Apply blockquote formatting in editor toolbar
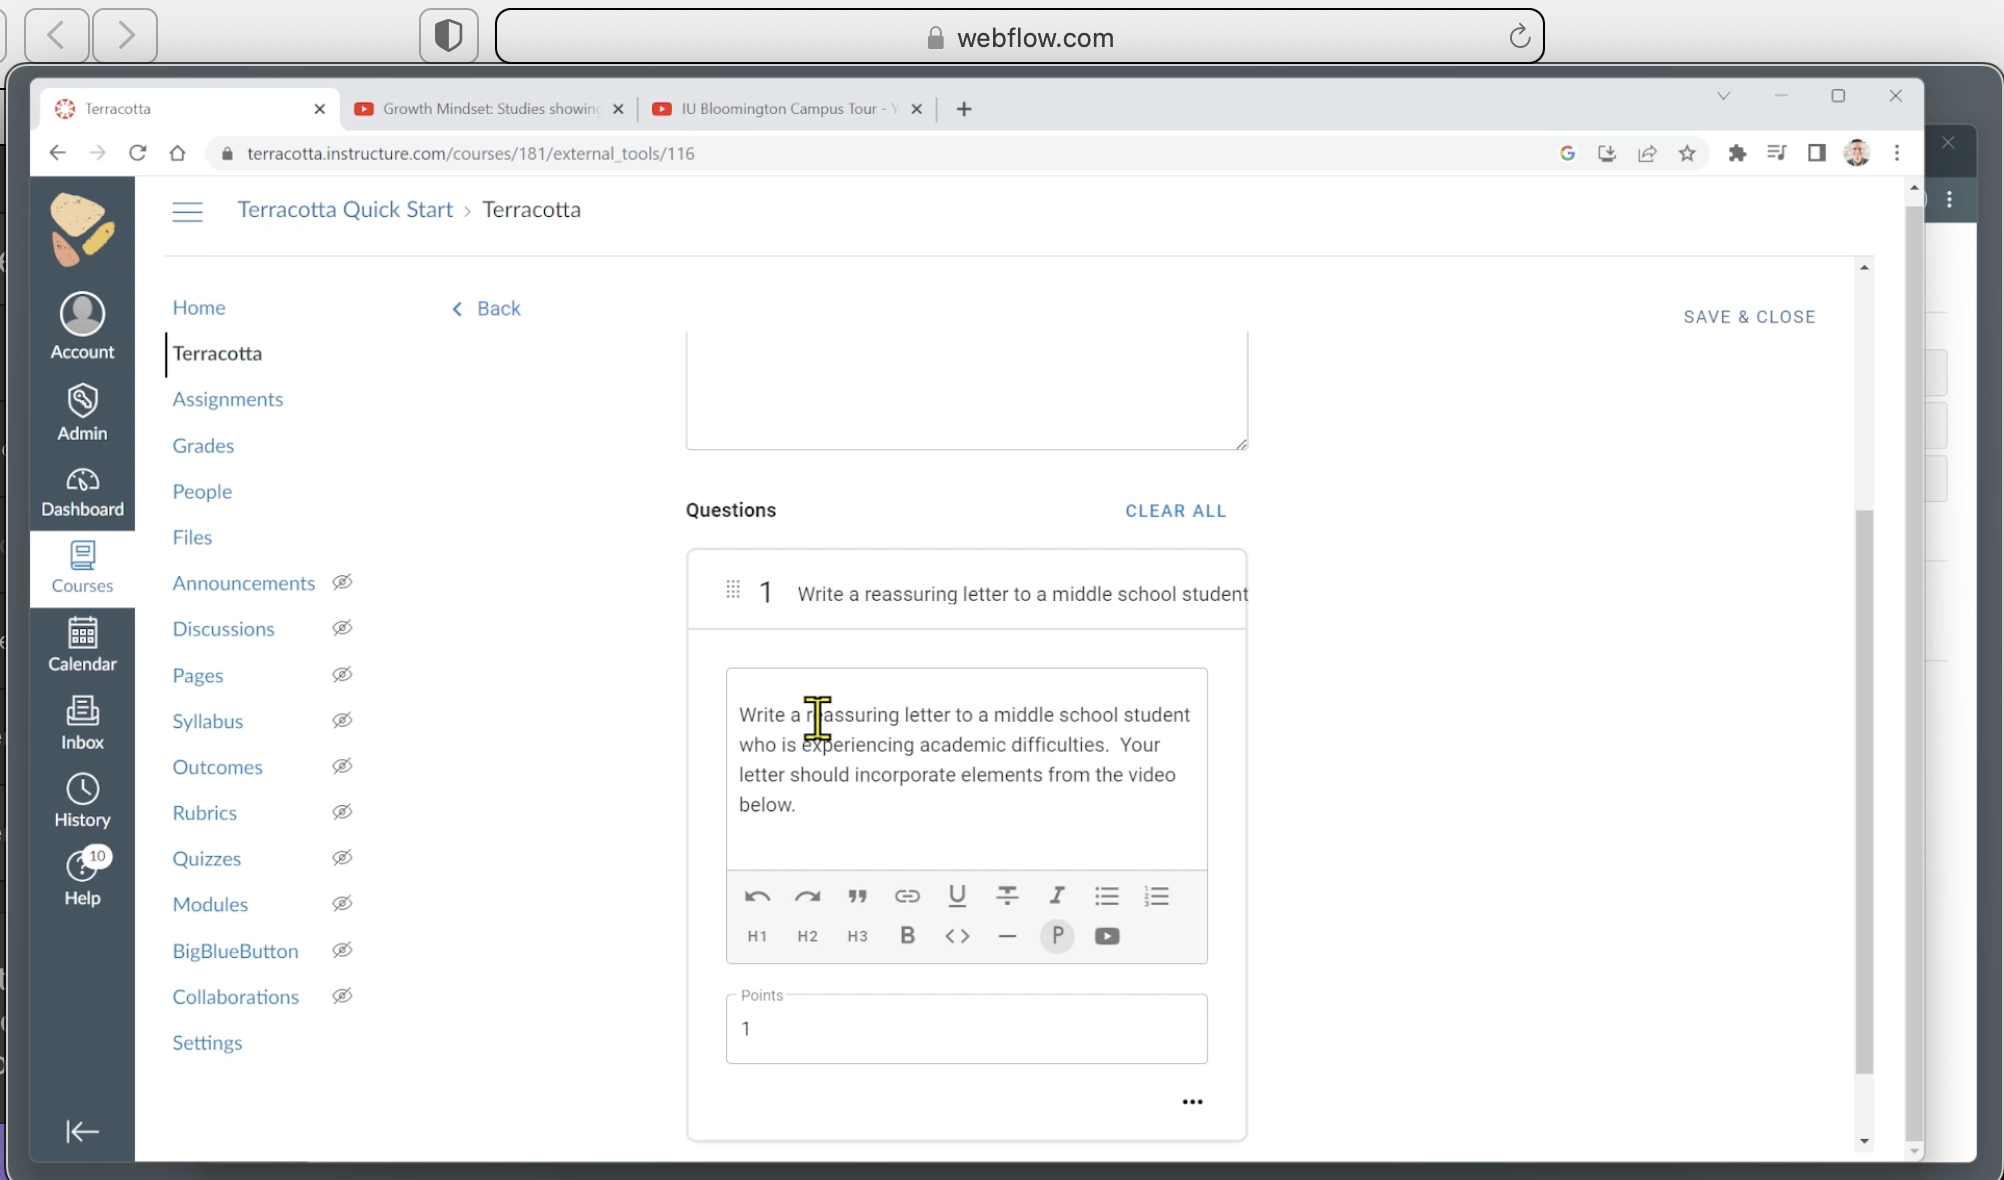This screenshot has width=2004, height=1180. click(857, 896)
